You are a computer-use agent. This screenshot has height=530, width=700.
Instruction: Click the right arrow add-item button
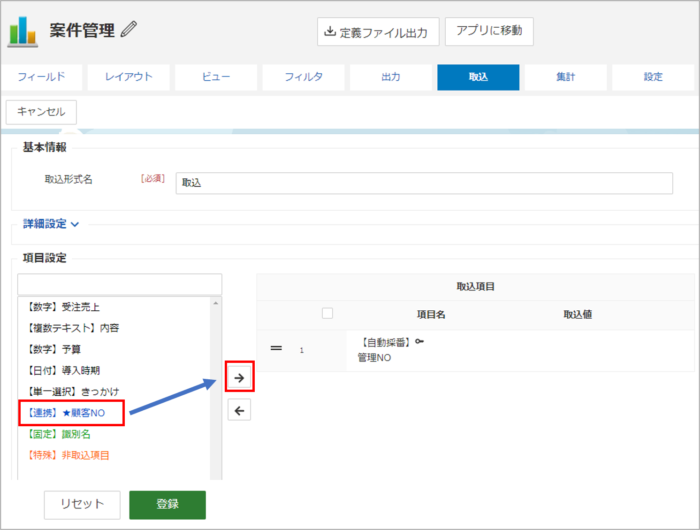click(239, 378)
